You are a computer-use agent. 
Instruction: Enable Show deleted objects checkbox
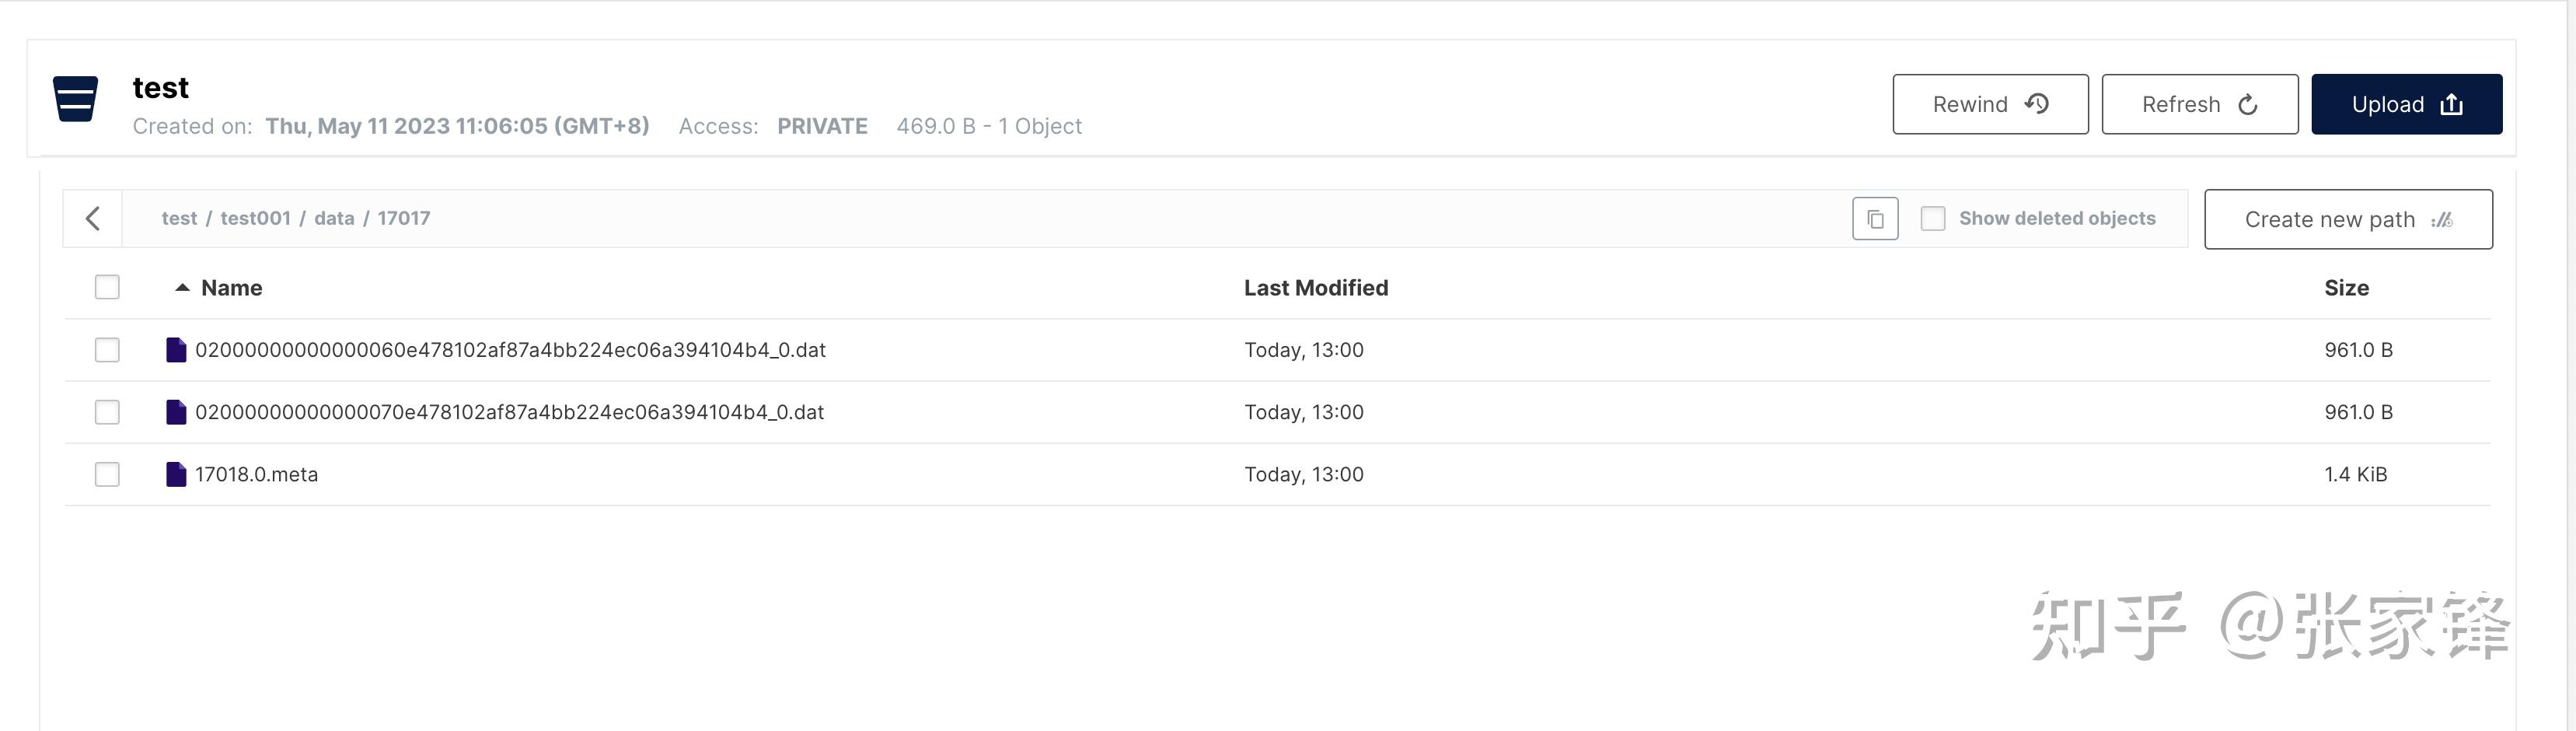[x=1932, y=218]
